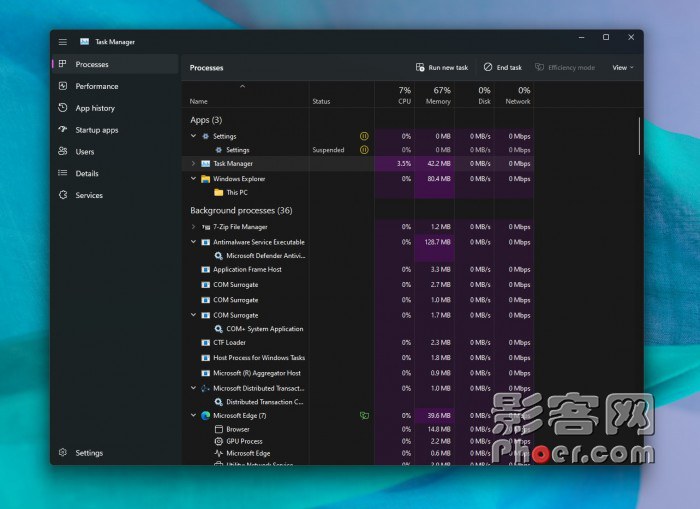Click the End task button
Screen dimensions: 700x509
(x=503, y=67)
